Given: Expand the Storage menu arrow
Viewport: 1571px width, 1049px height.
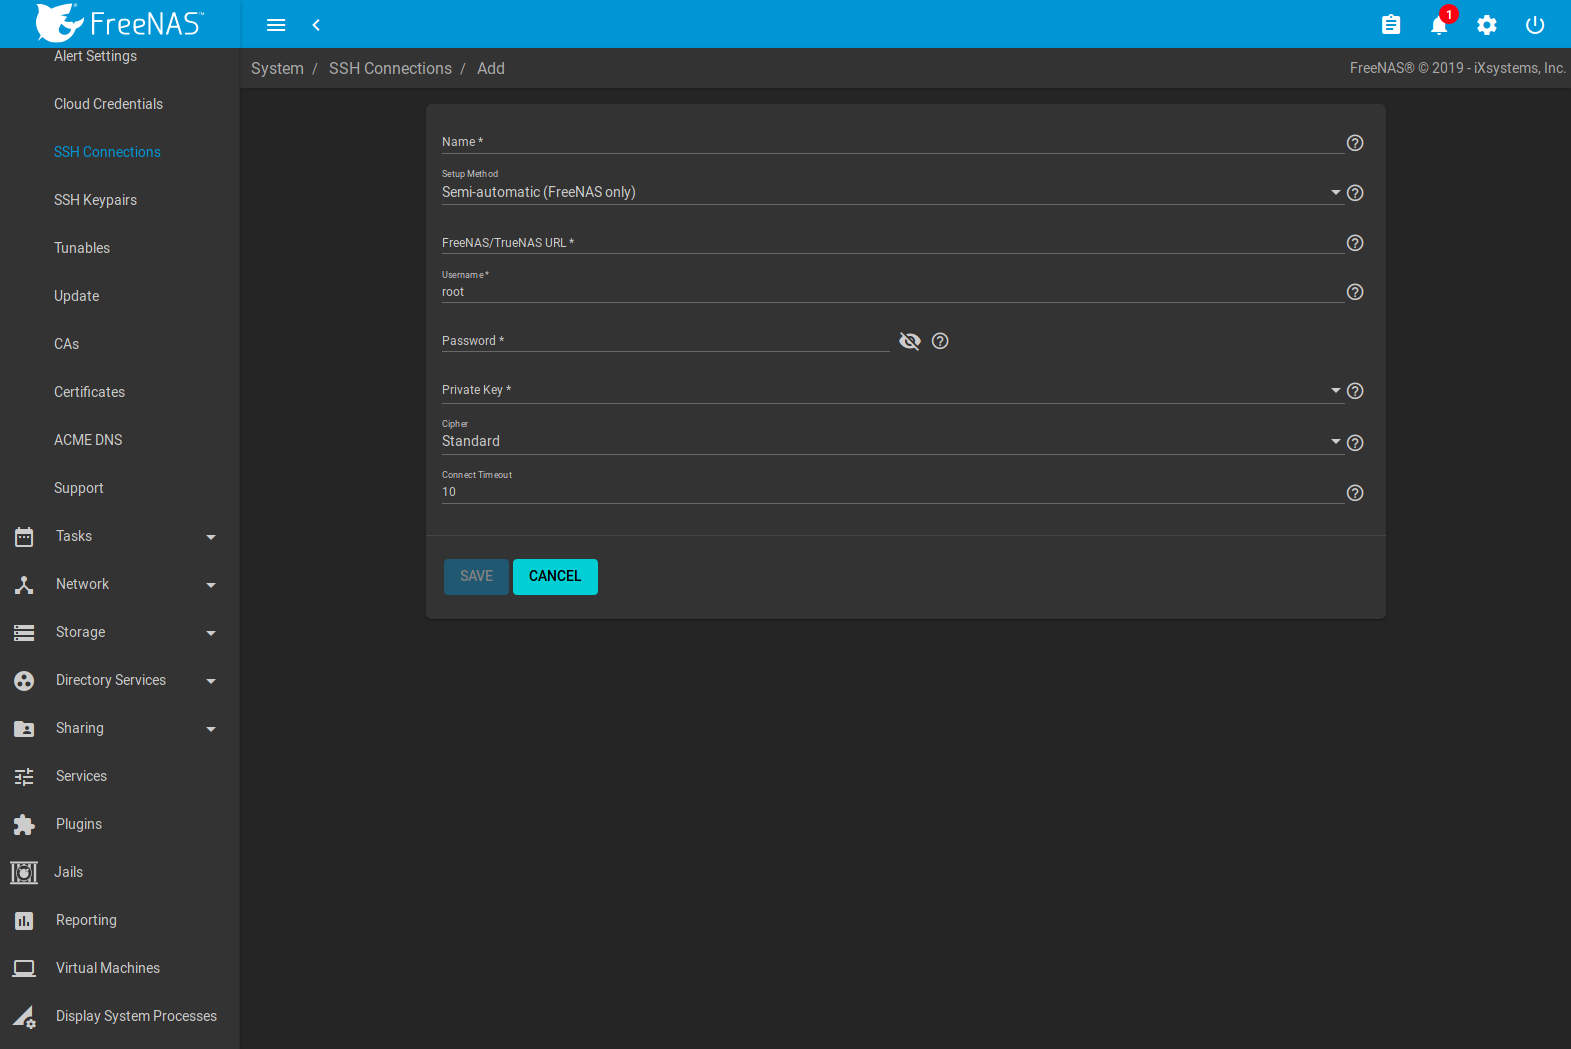Looking at the screenshot, I should 211,633.
